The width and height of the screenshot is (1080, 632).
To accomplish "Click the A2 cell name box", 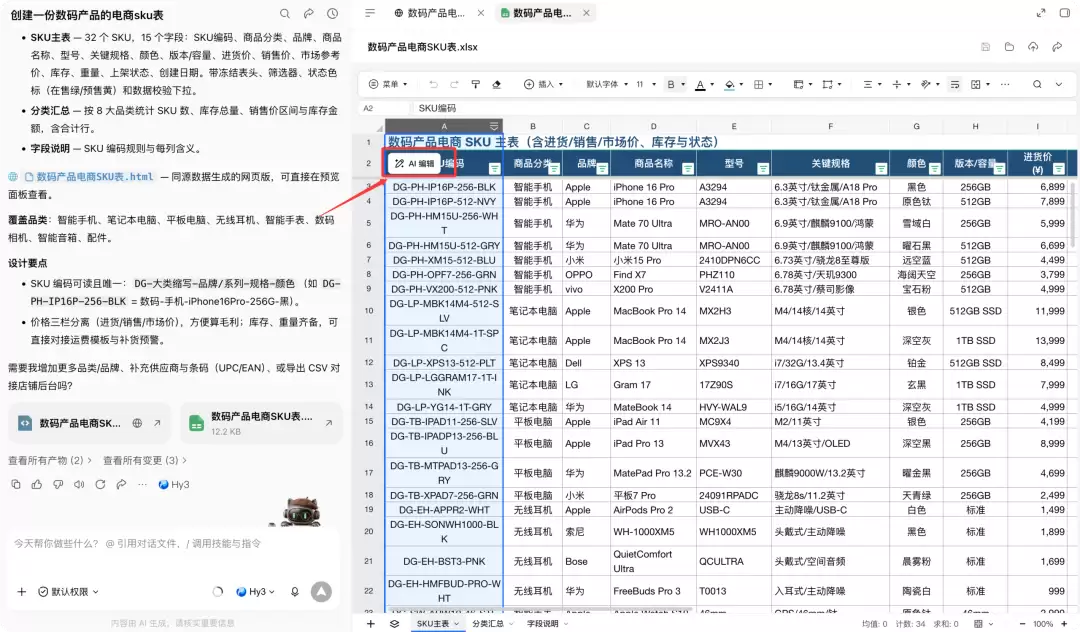I will pyautogui.click(x=384, y=108).
